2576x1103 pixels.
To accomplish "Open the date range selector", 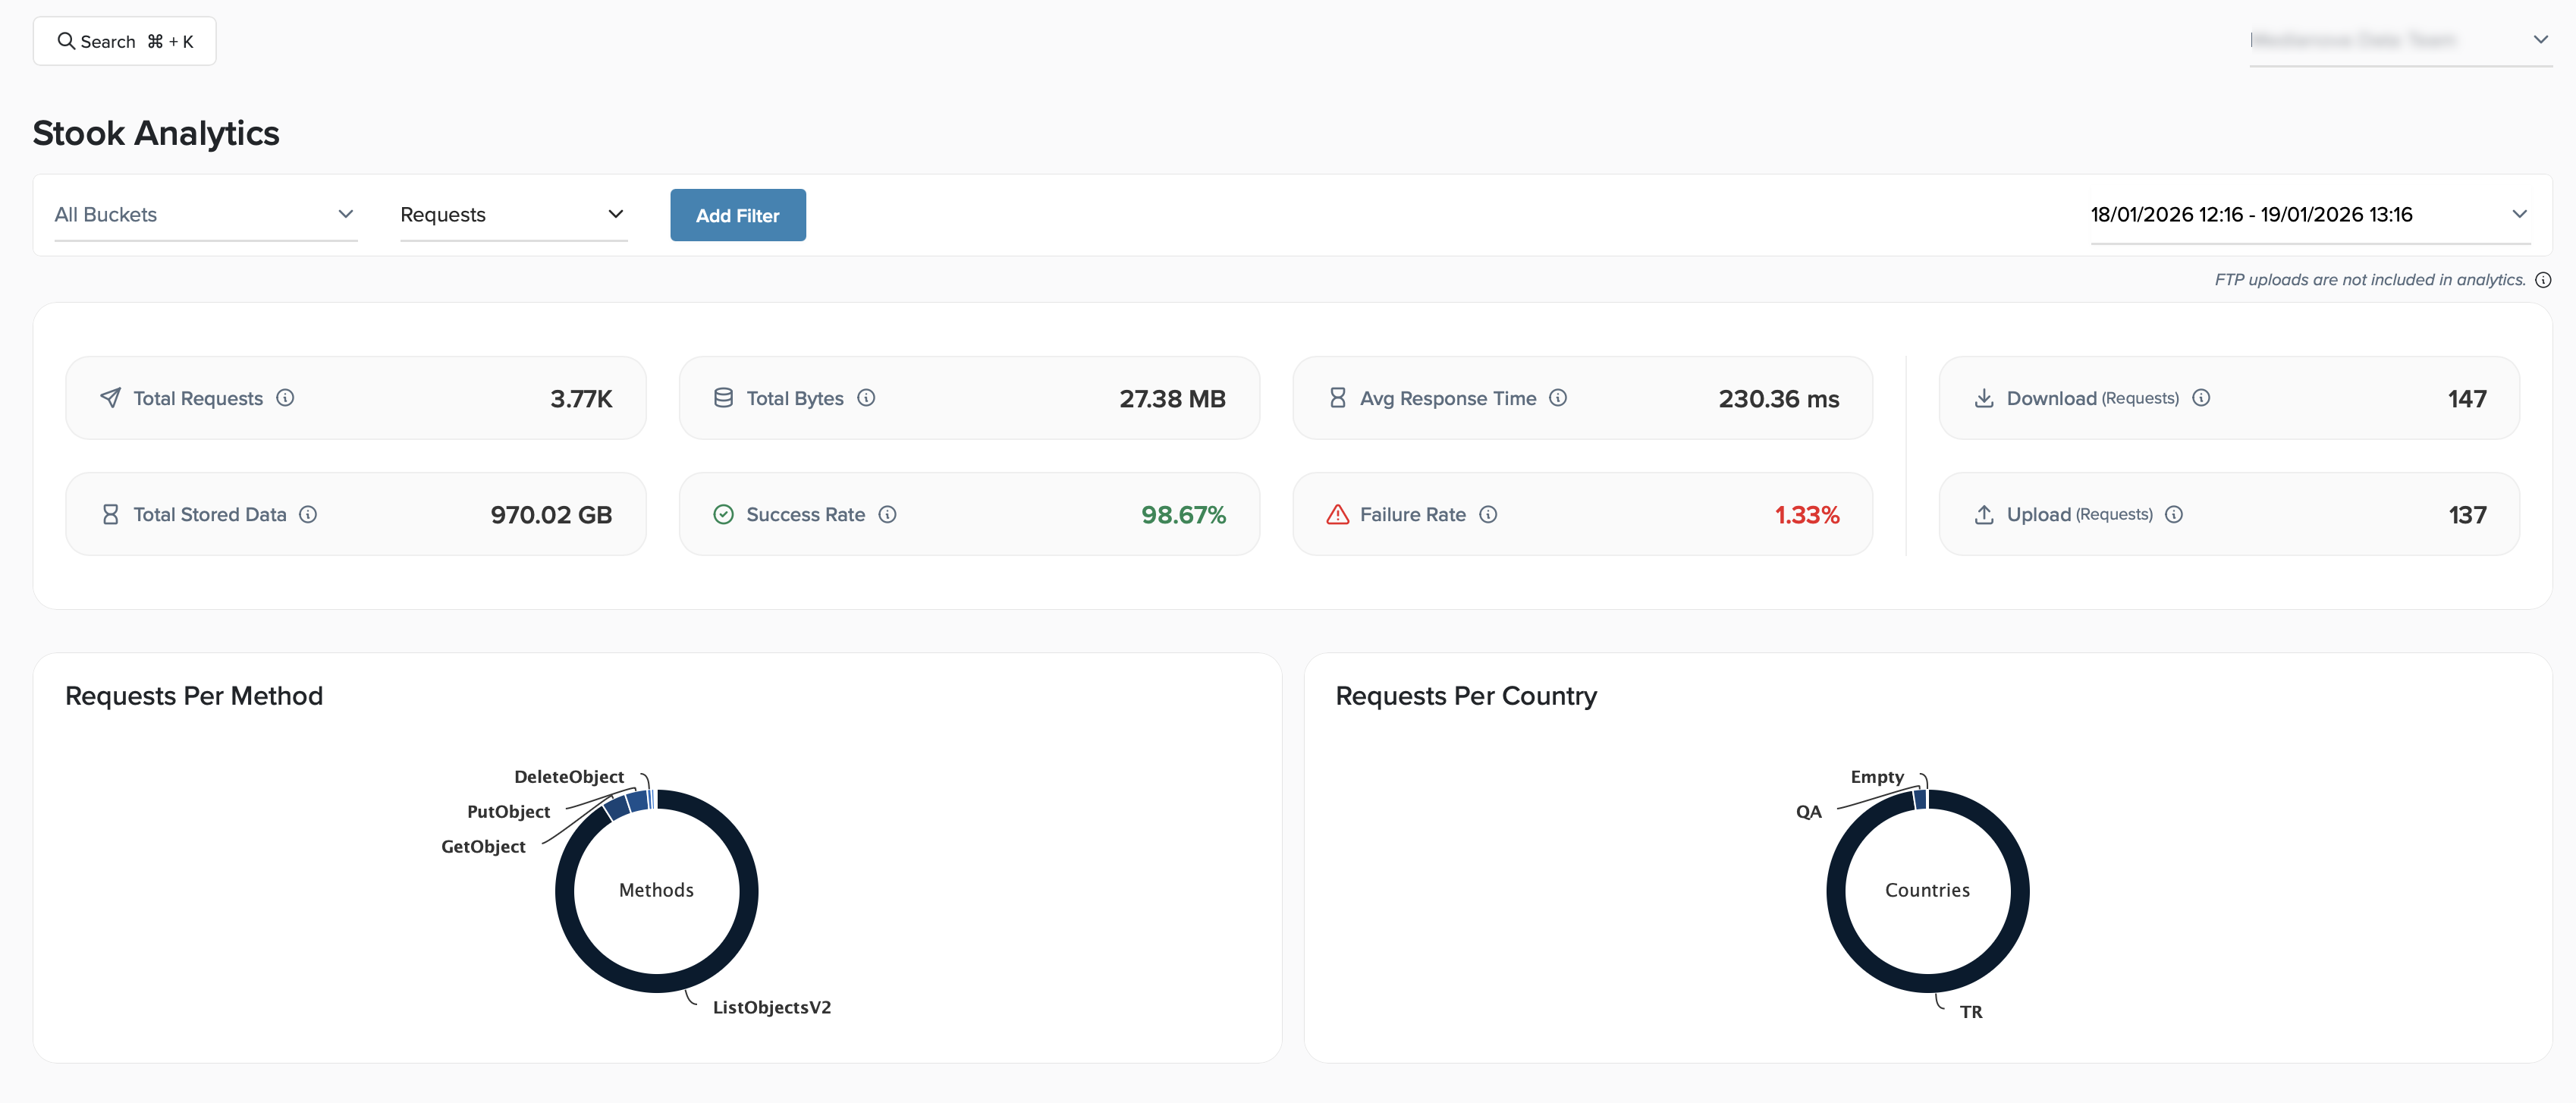I will click(2309, 215).
